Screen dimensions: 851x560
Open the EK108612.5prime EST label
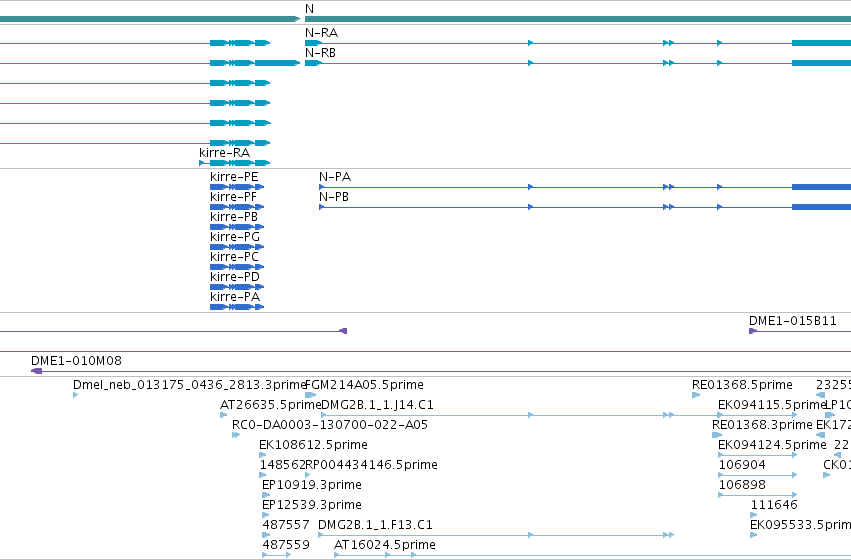313,444
